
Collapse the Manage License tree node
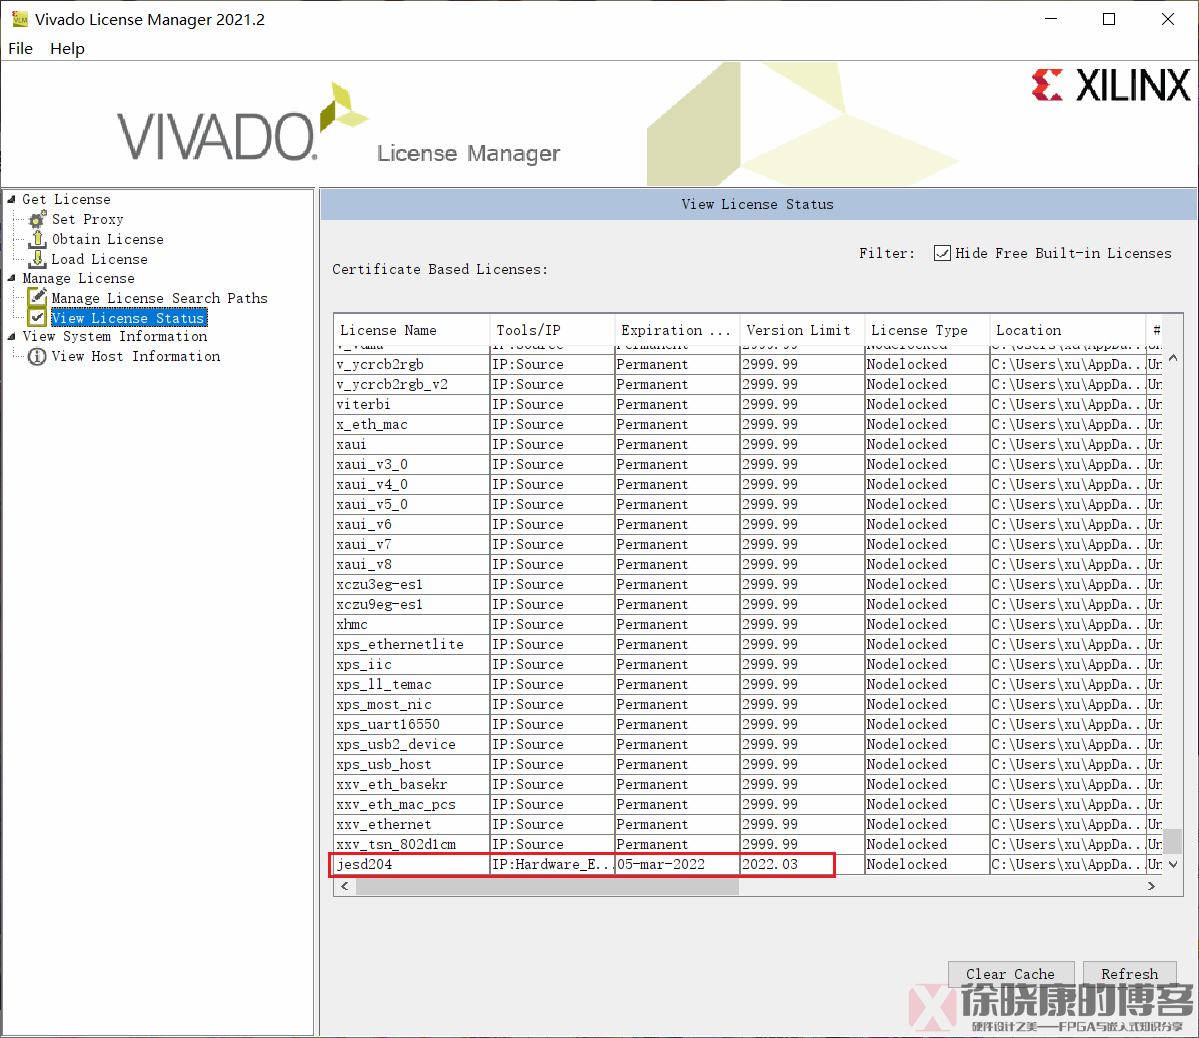pyautogui.click(x=11, y=278)
